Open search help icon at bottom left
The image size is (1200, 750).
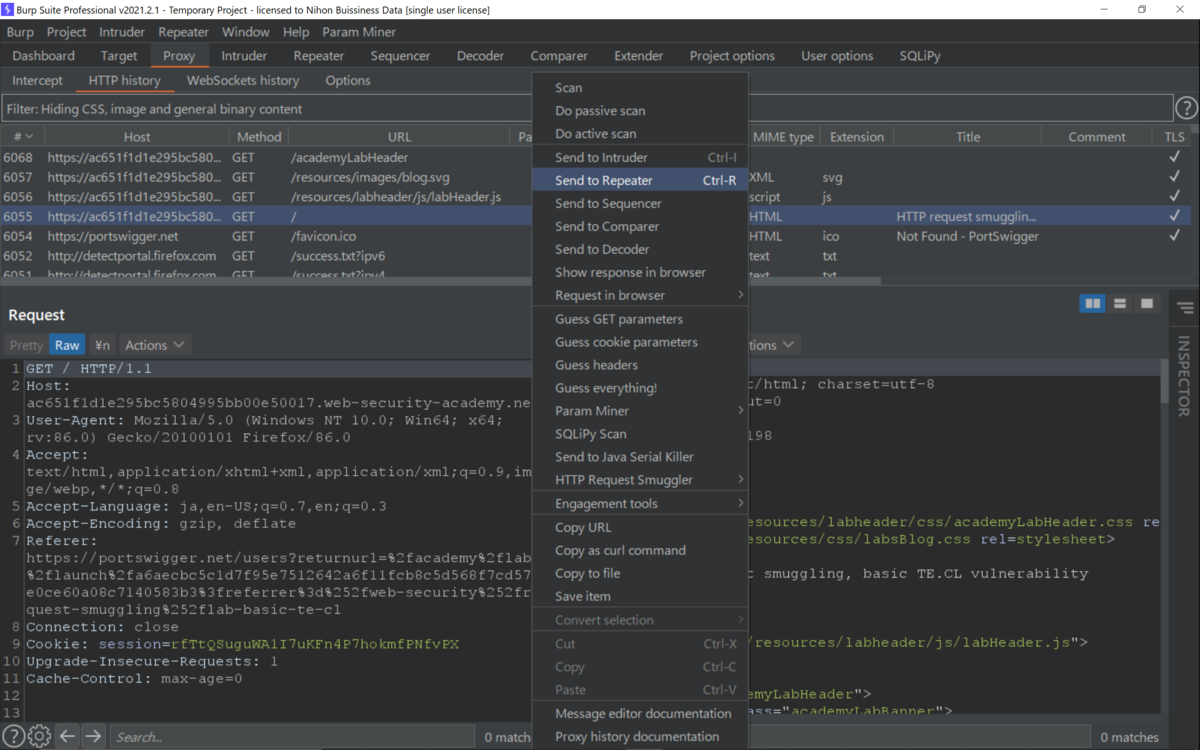pyautogui.click(x=14, y=737)
